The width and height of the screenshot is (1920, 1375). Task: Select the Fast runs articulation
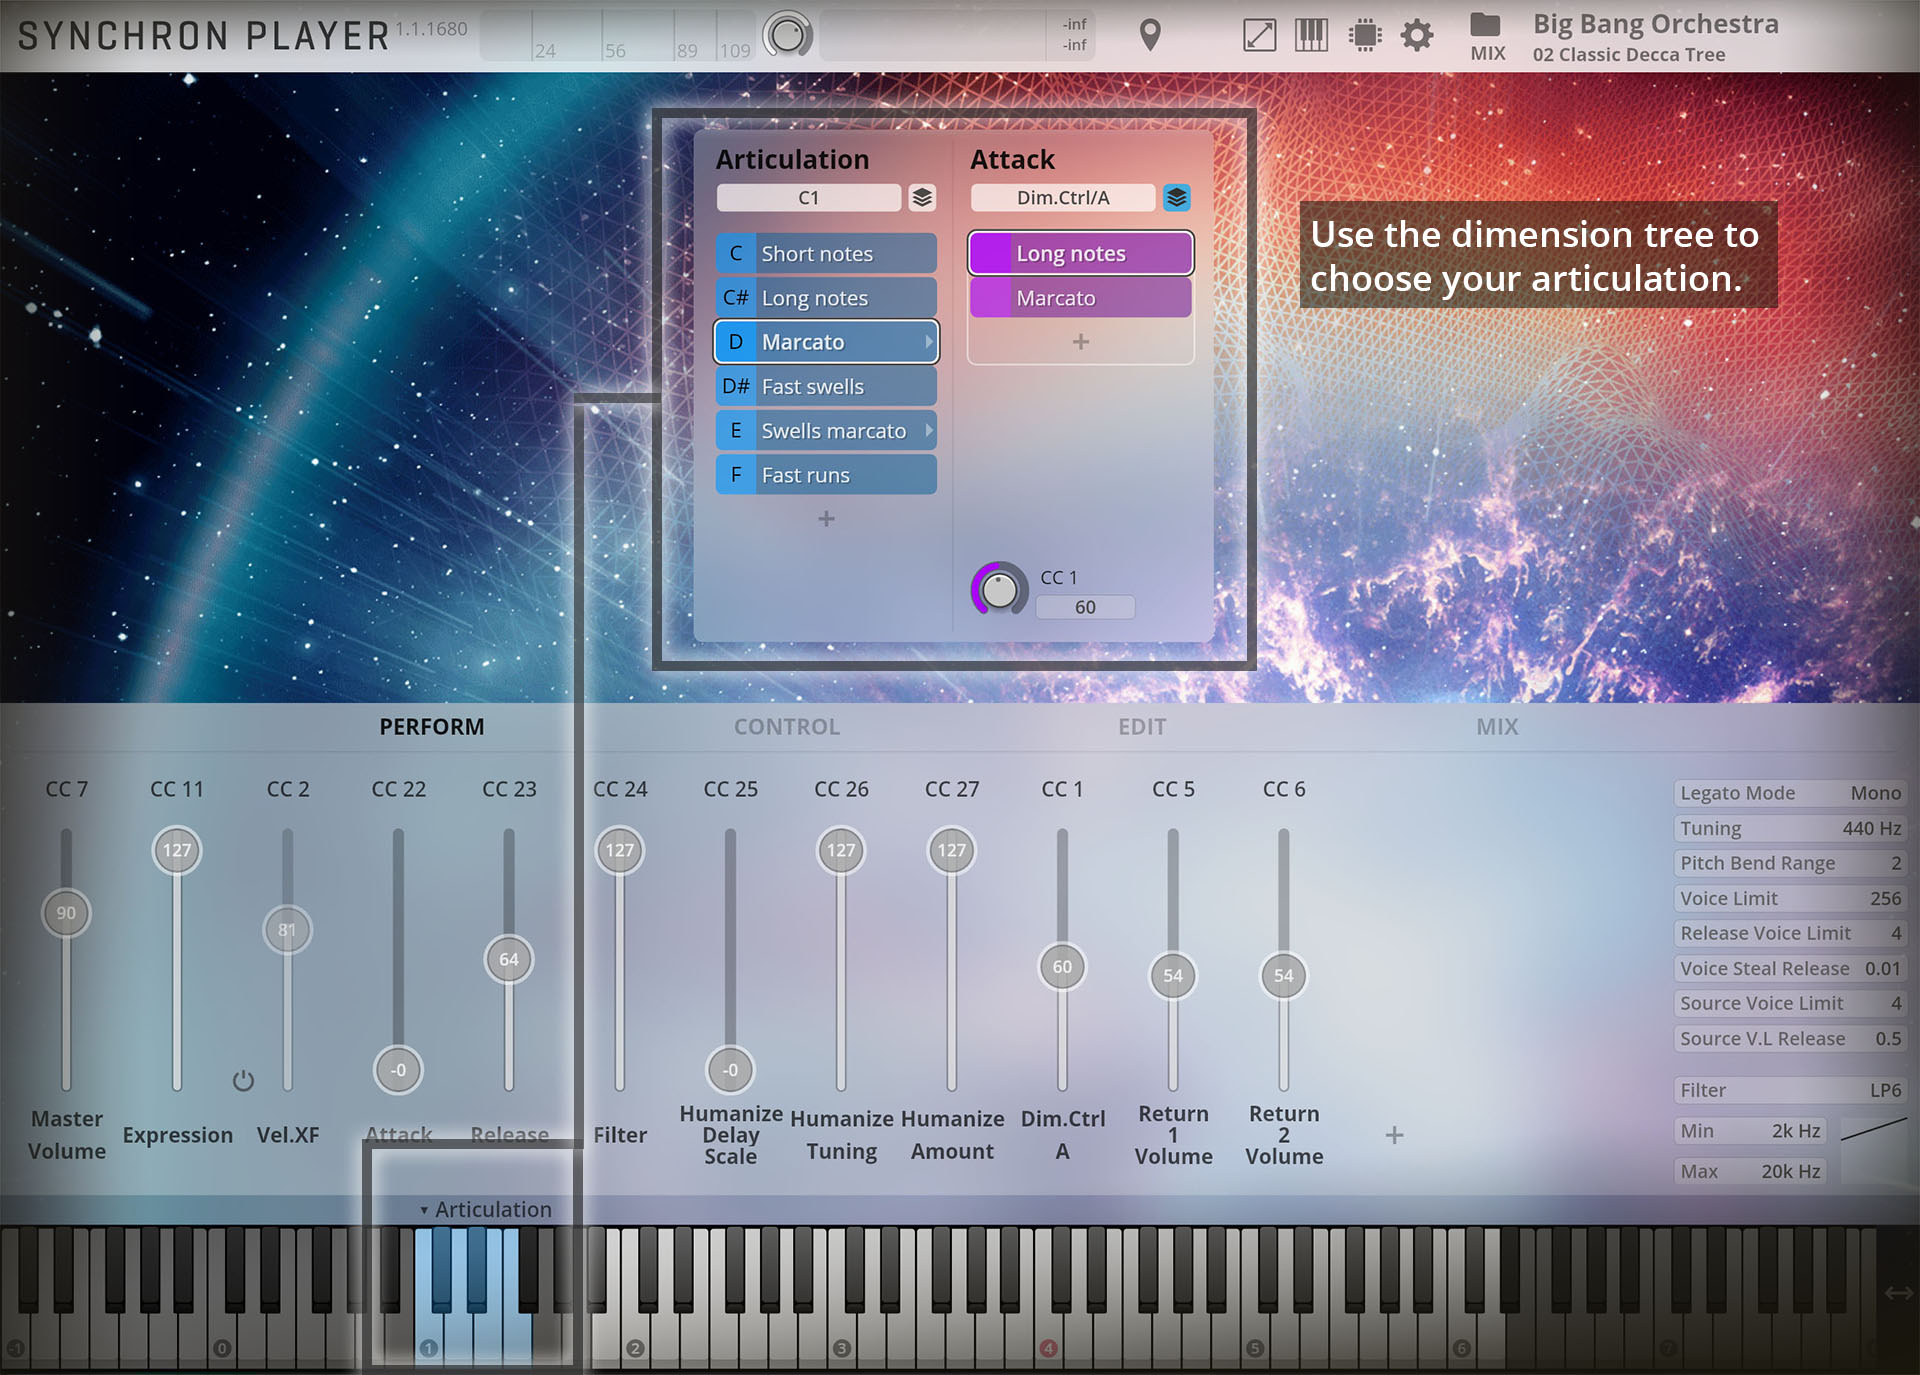tap(826, 475)
